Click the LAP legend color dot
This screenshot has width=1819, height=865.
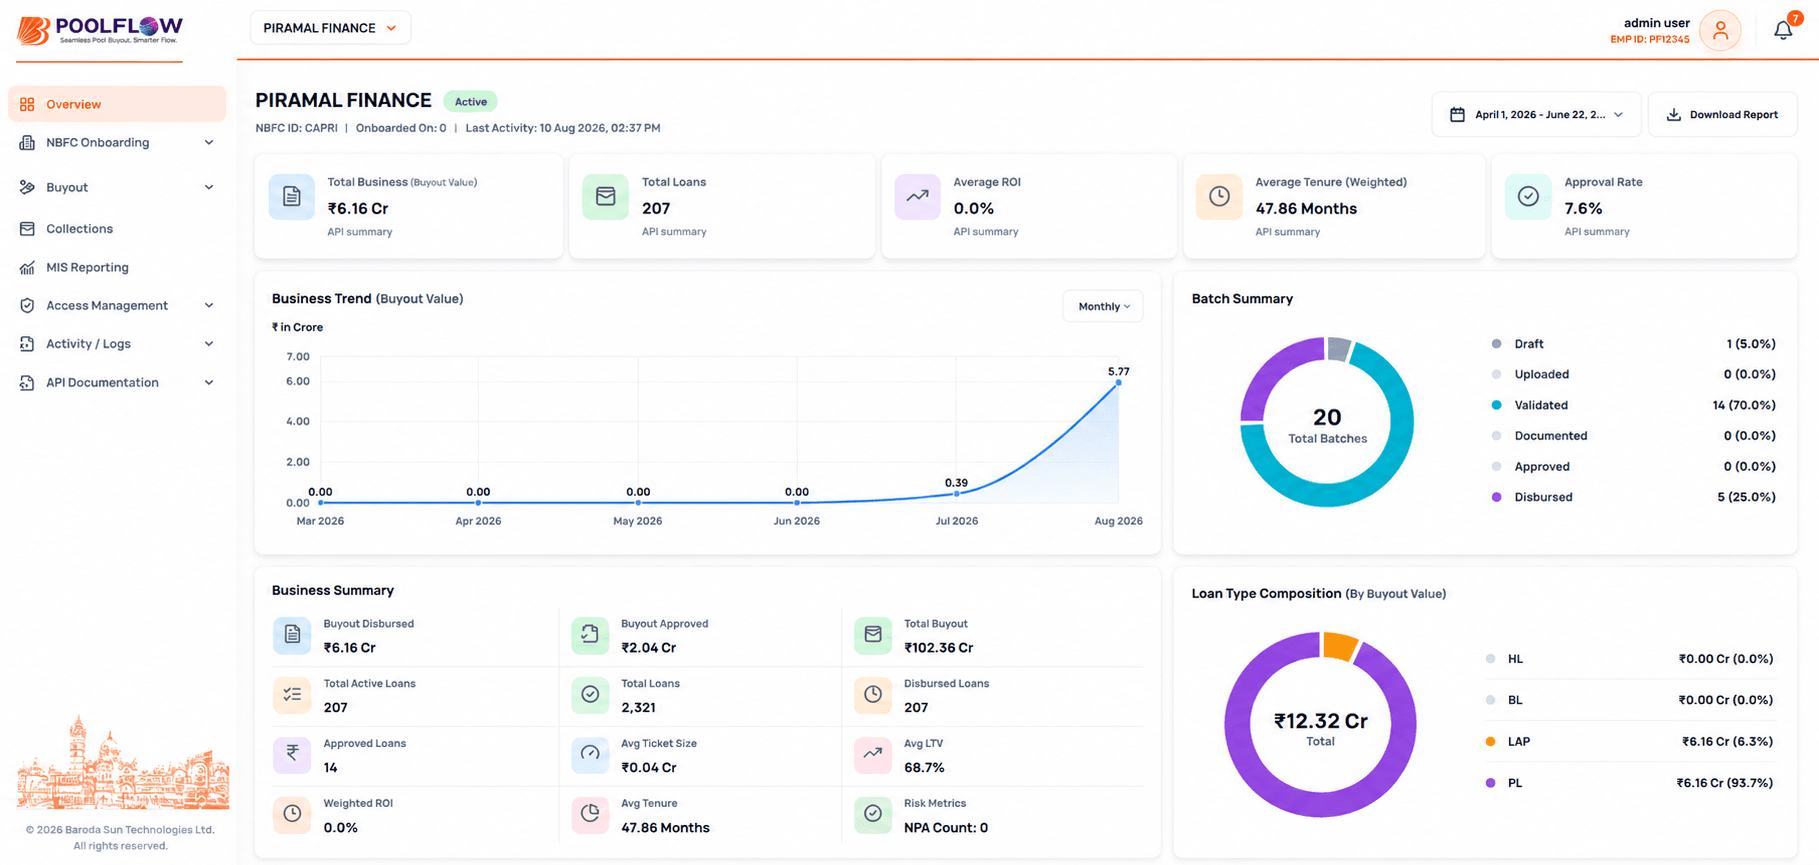[1490, 742]
